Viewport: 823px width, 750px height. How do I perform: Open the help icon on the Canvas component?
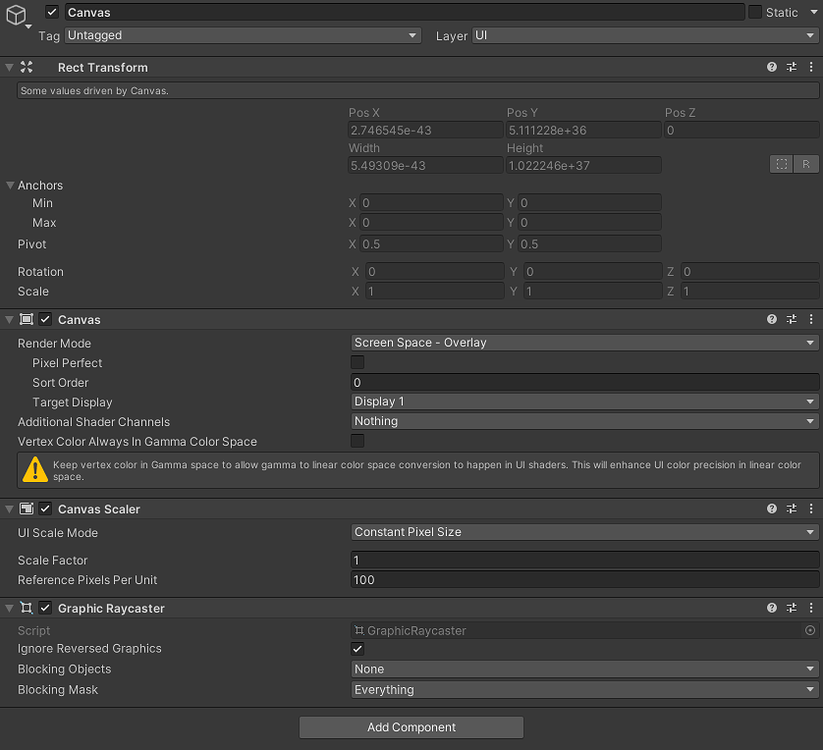click(x=771, y=319)
